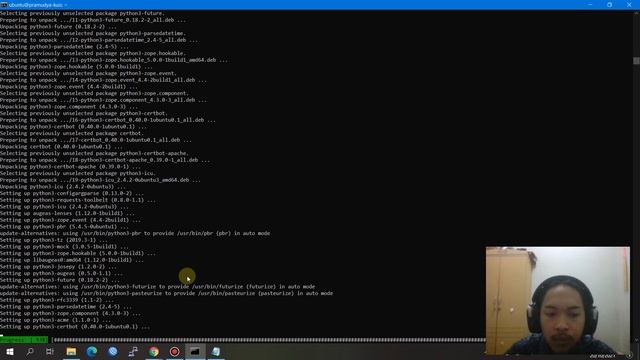Viewport: 640px width, 360px height.
Task: Open the network-share app icon on taskbar
Action: [133, 351]
